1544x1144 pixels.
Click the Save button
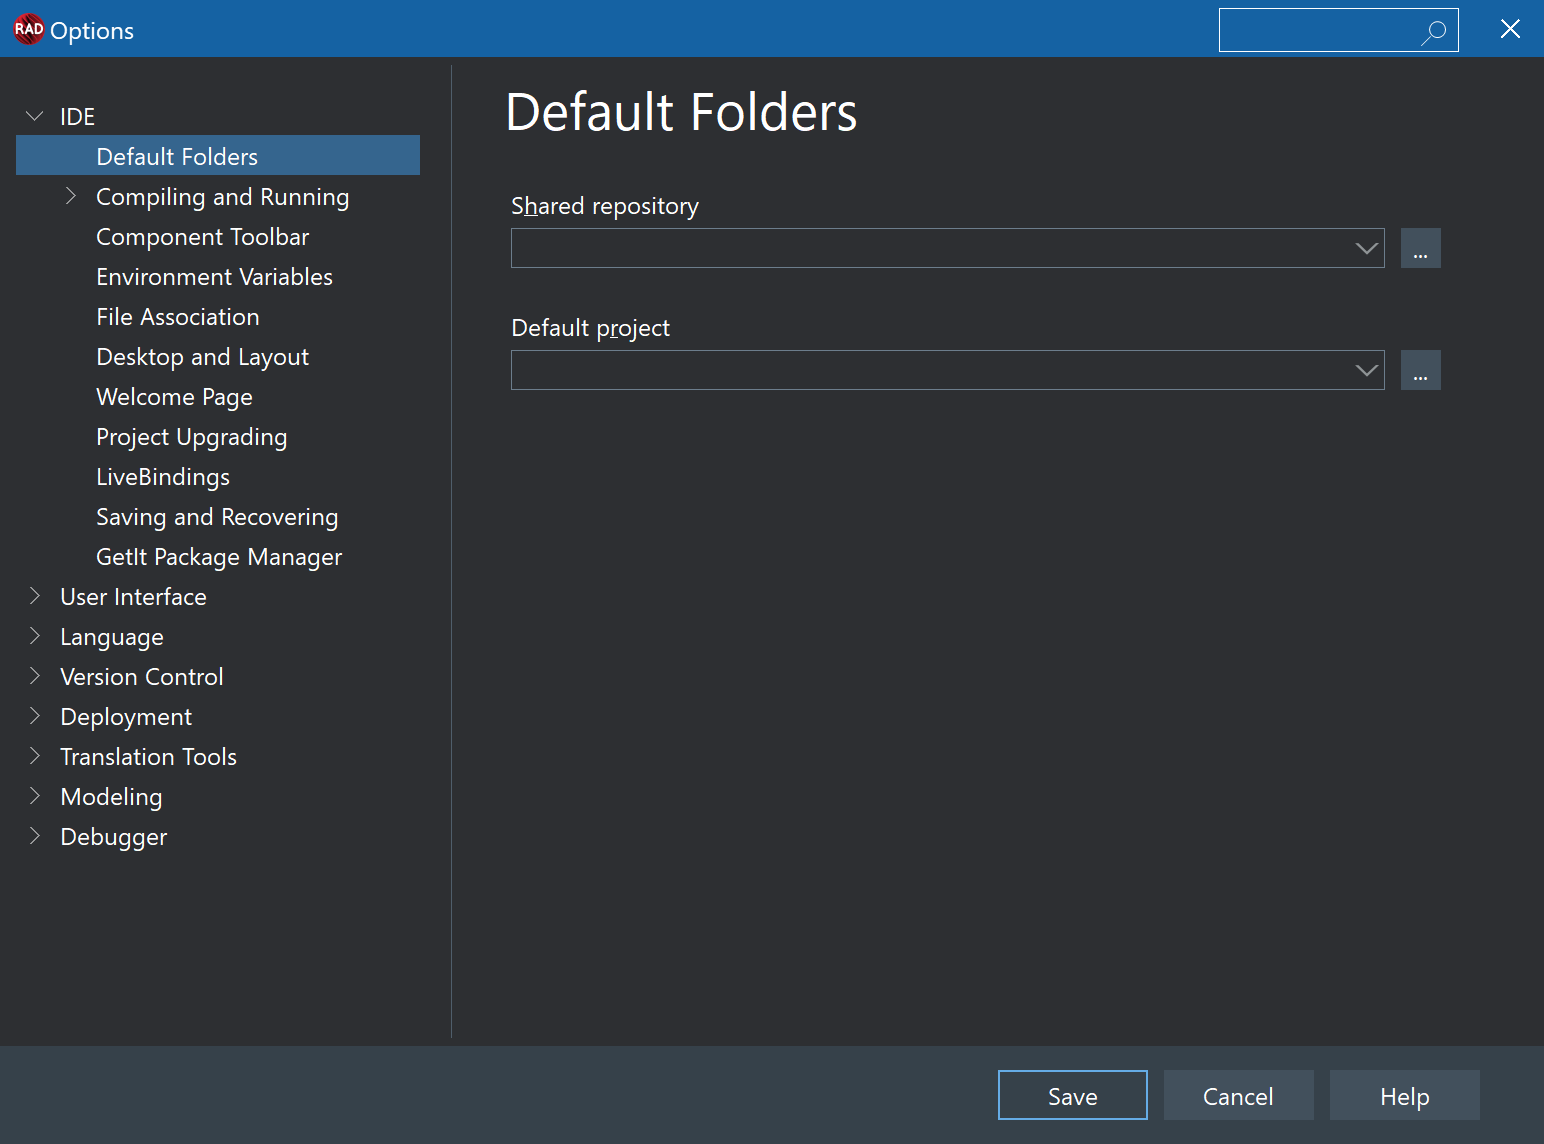point(1073,1095)
